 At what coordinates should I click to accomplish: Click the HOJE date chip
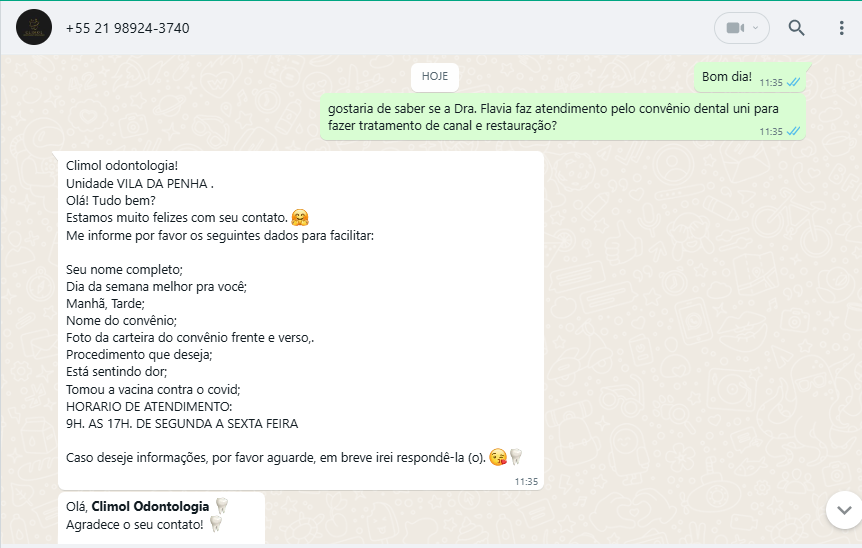(x=435, y=76)
